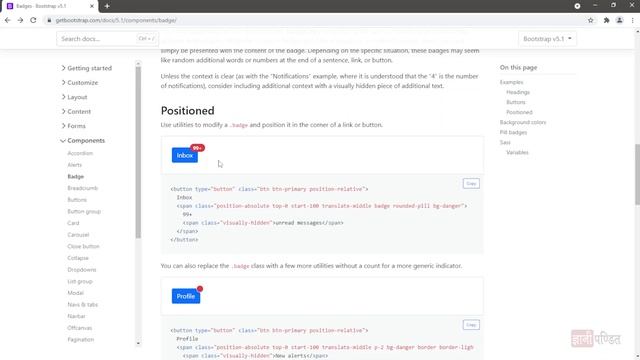Select the Badges Bootstrap v5.1 browser tab
Viewport: 640px width, 360px height.
tap(49, 6)
